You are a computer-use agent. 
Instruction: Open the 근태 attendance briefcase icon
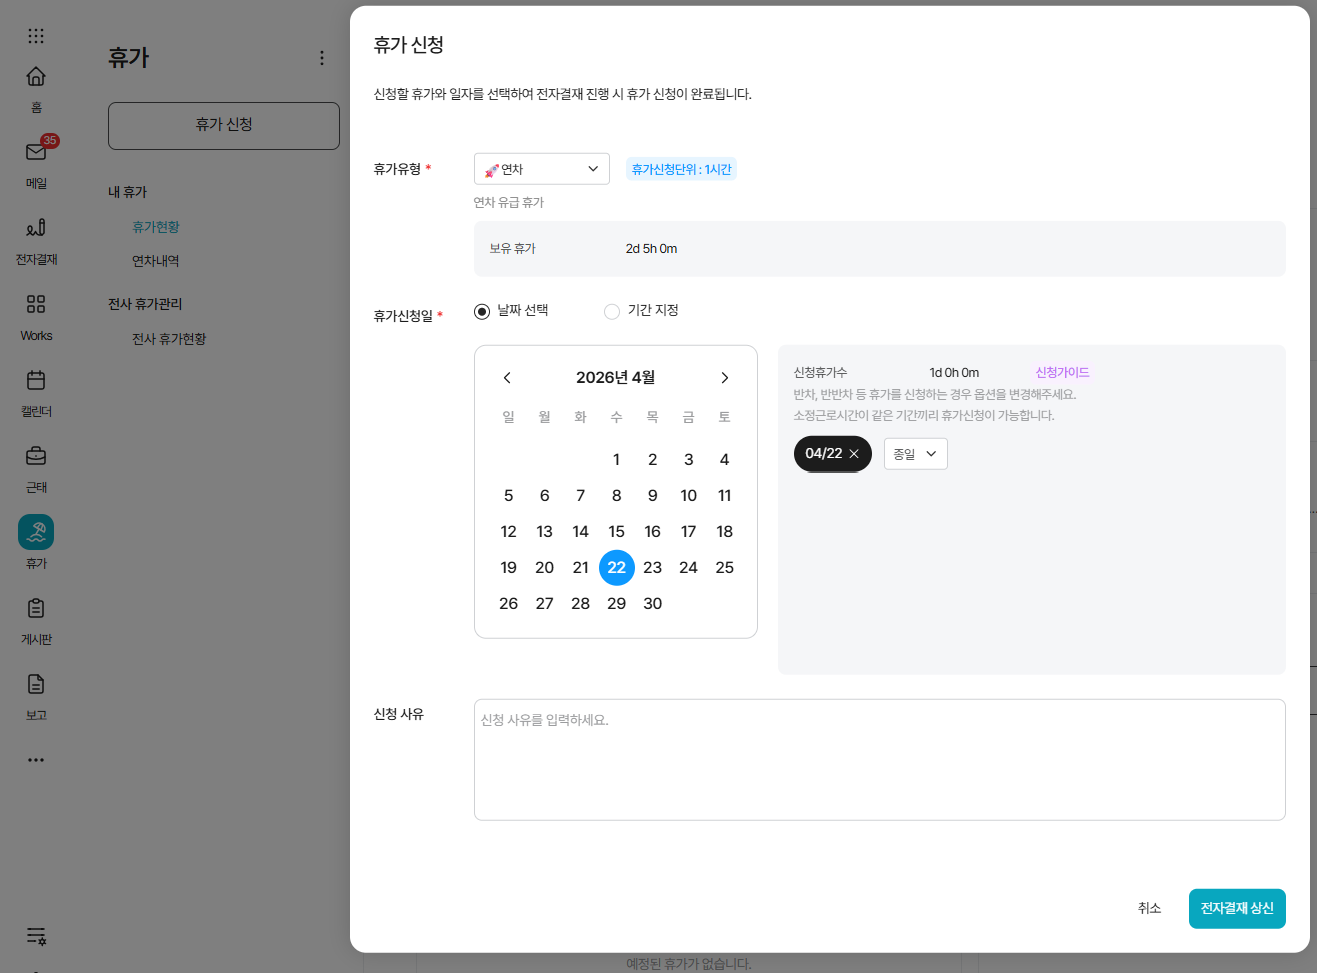click(36, 456)
